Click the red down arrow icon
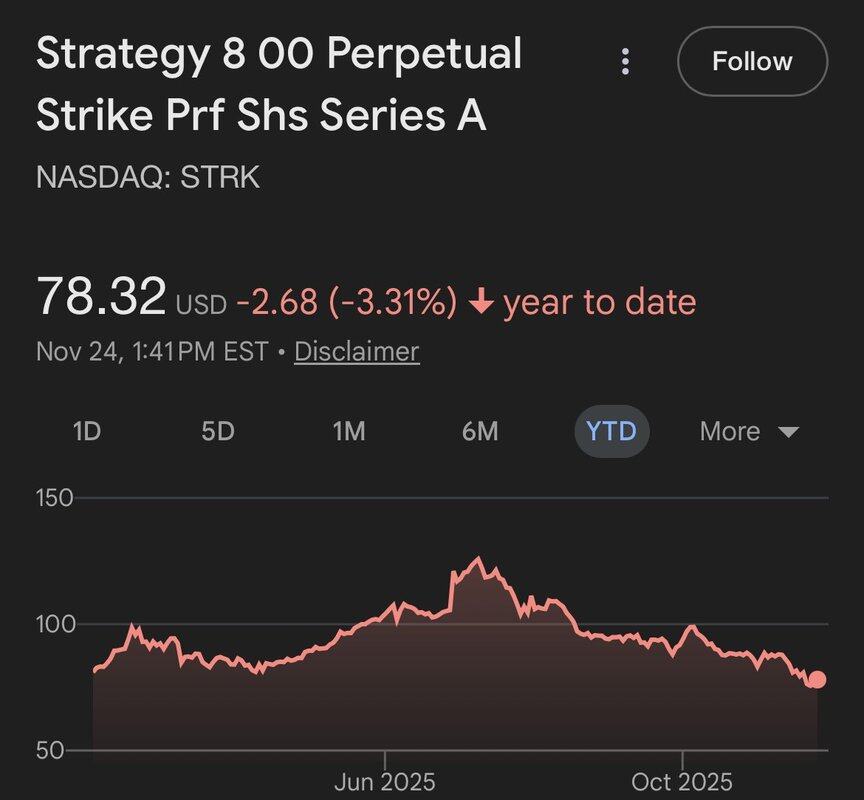 click(481, 301)
